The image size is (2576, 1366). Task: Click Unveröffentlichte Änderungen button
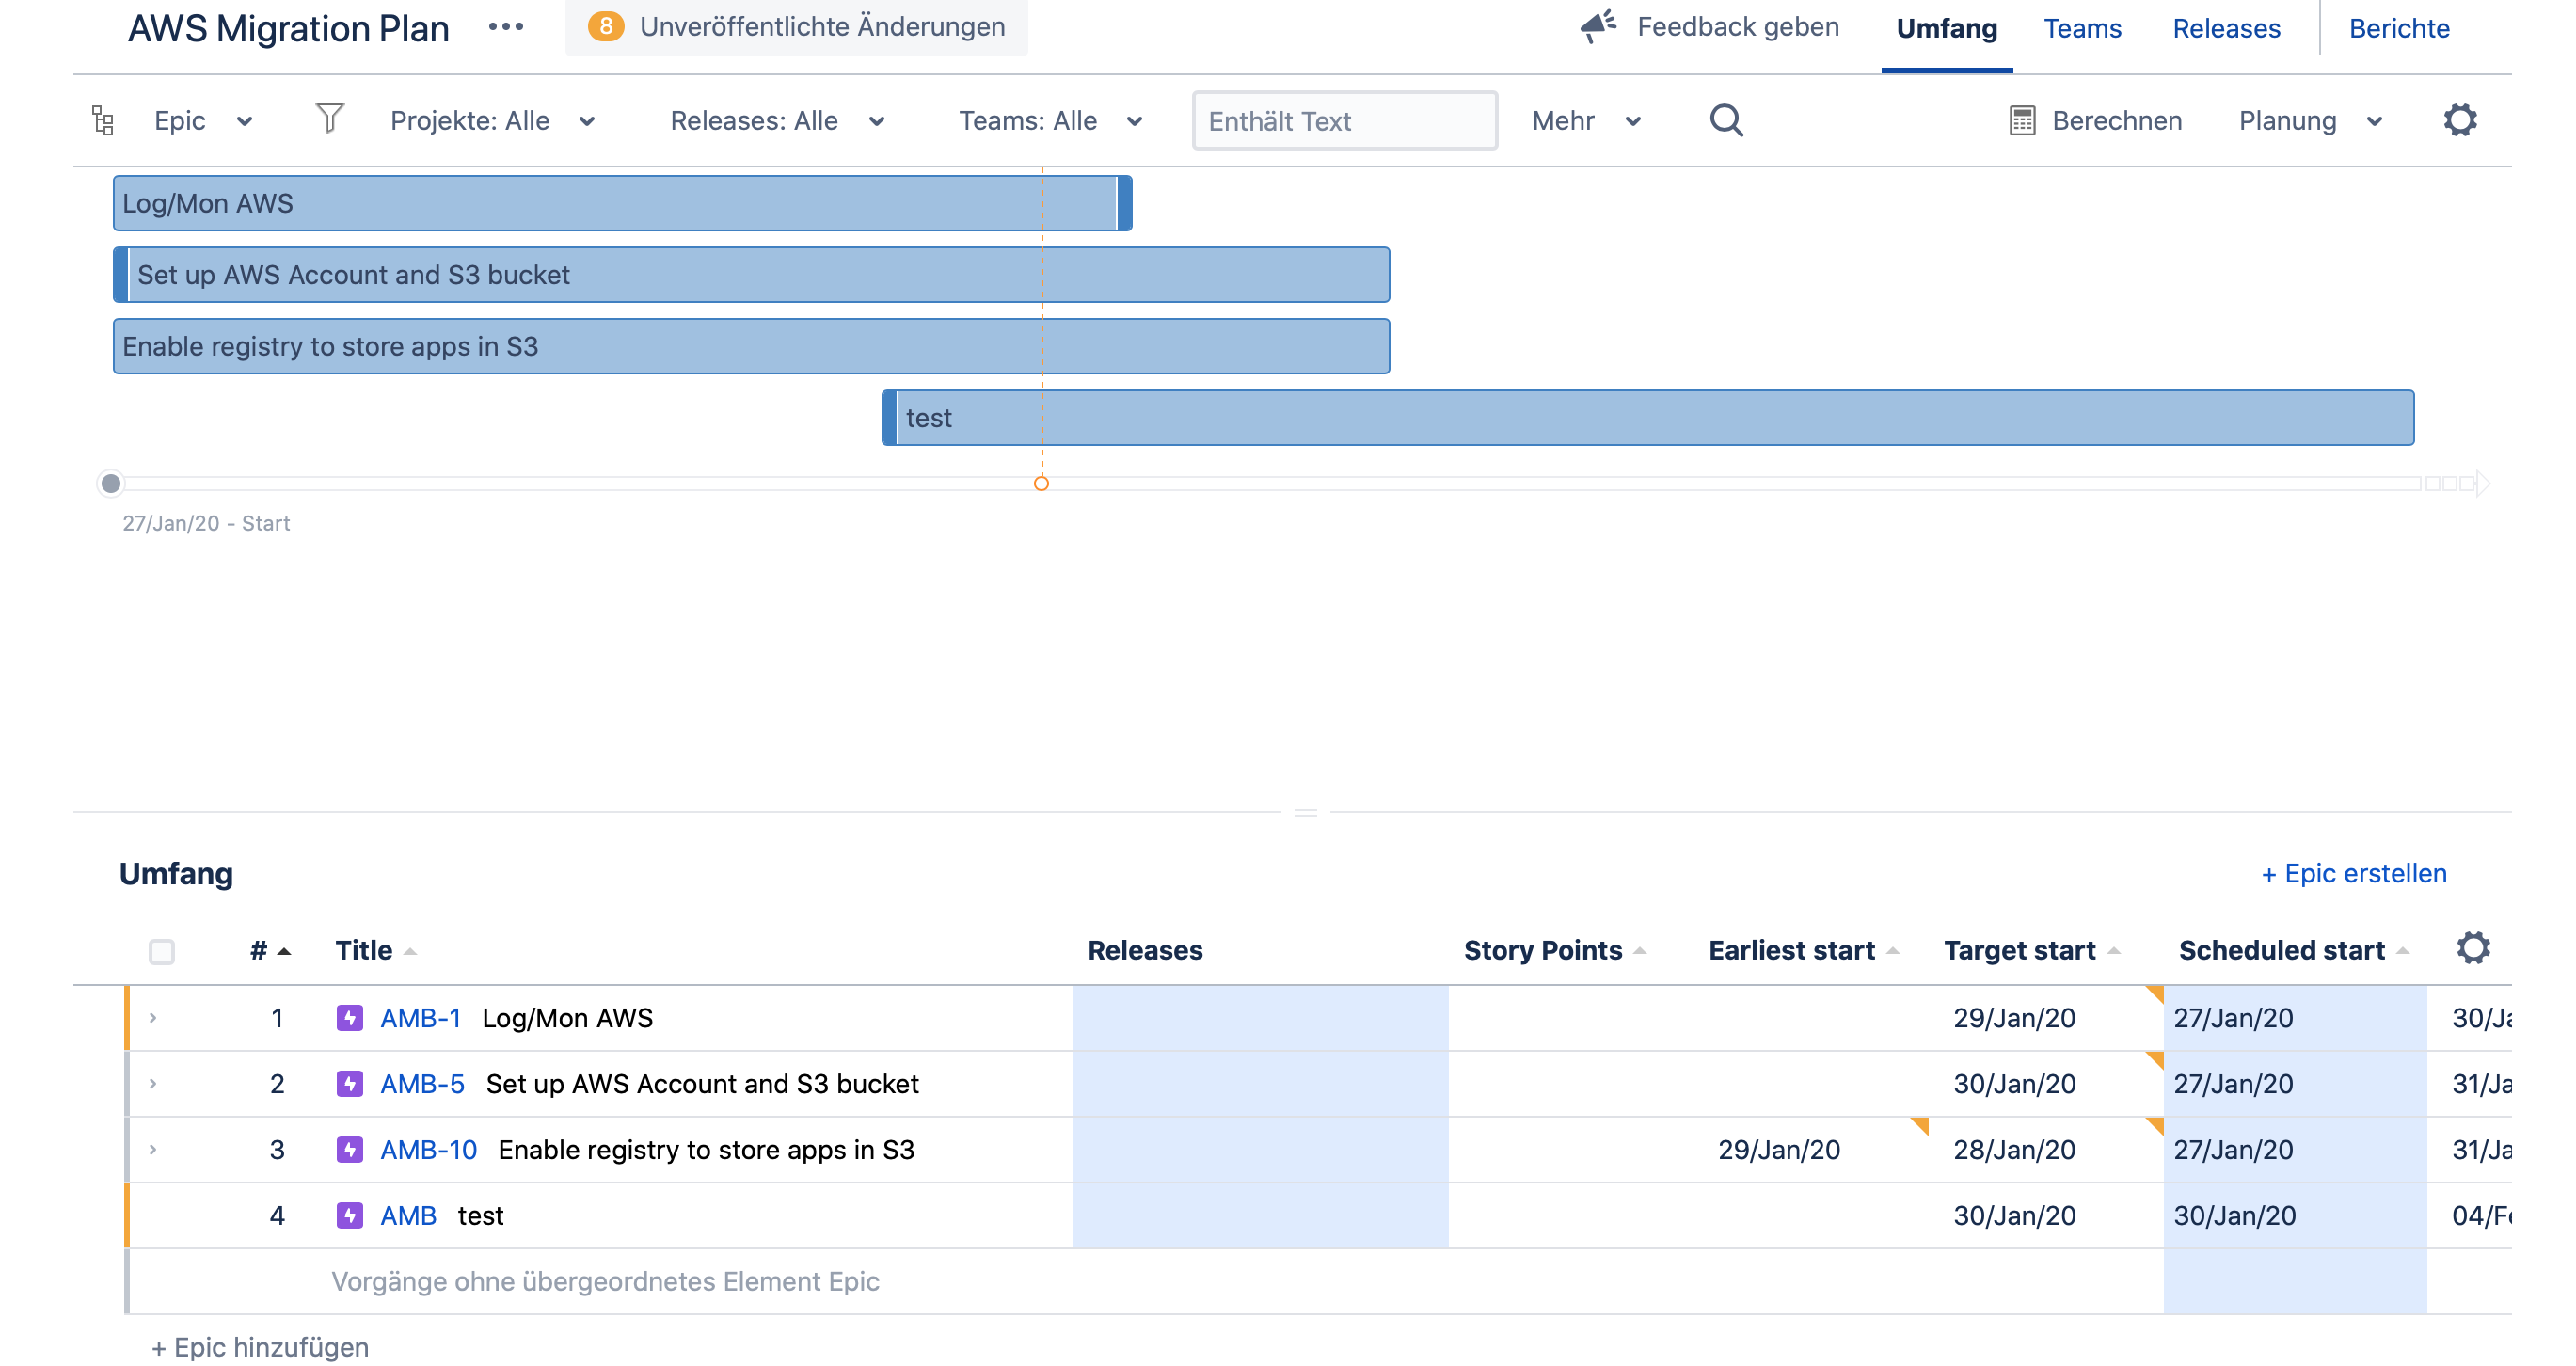[x=797, y=27]
